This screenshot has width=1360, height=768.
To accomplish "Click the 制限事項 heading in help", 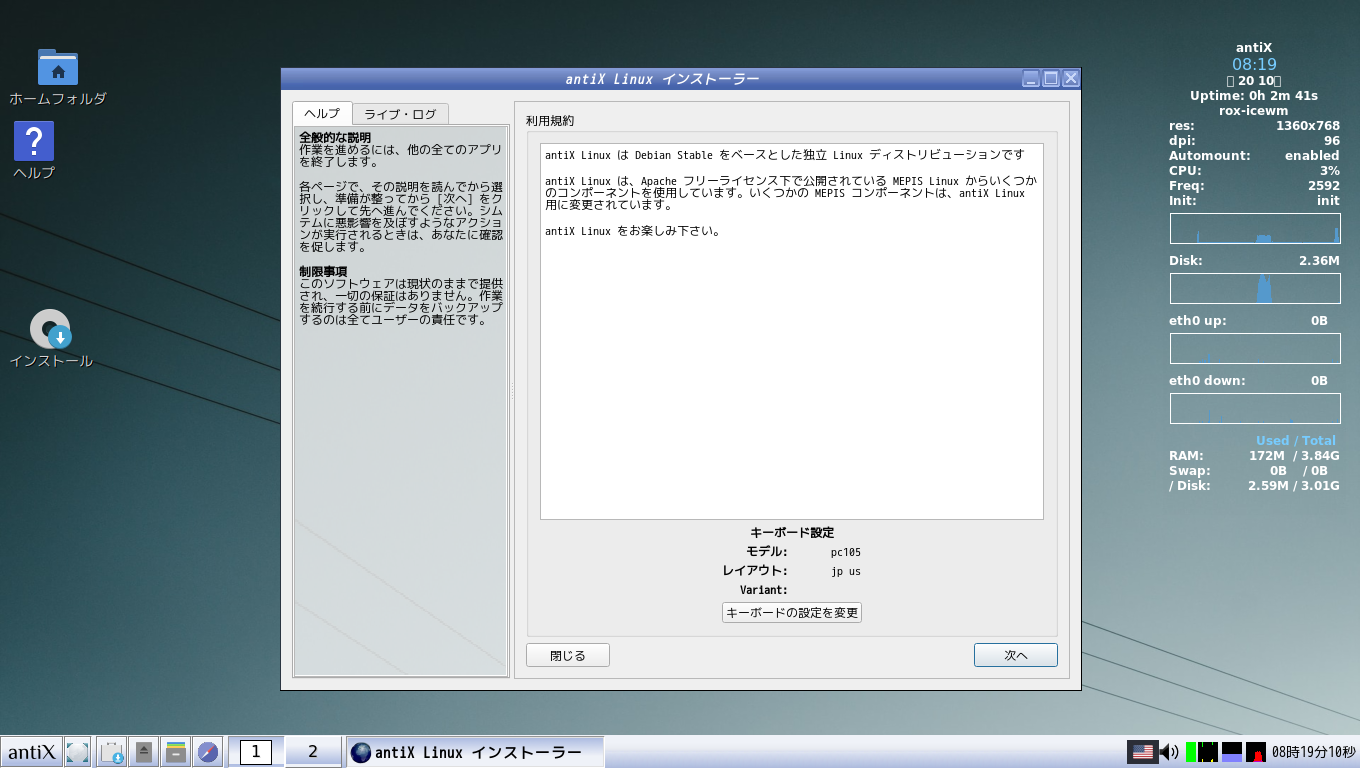I will pos(323,272).
